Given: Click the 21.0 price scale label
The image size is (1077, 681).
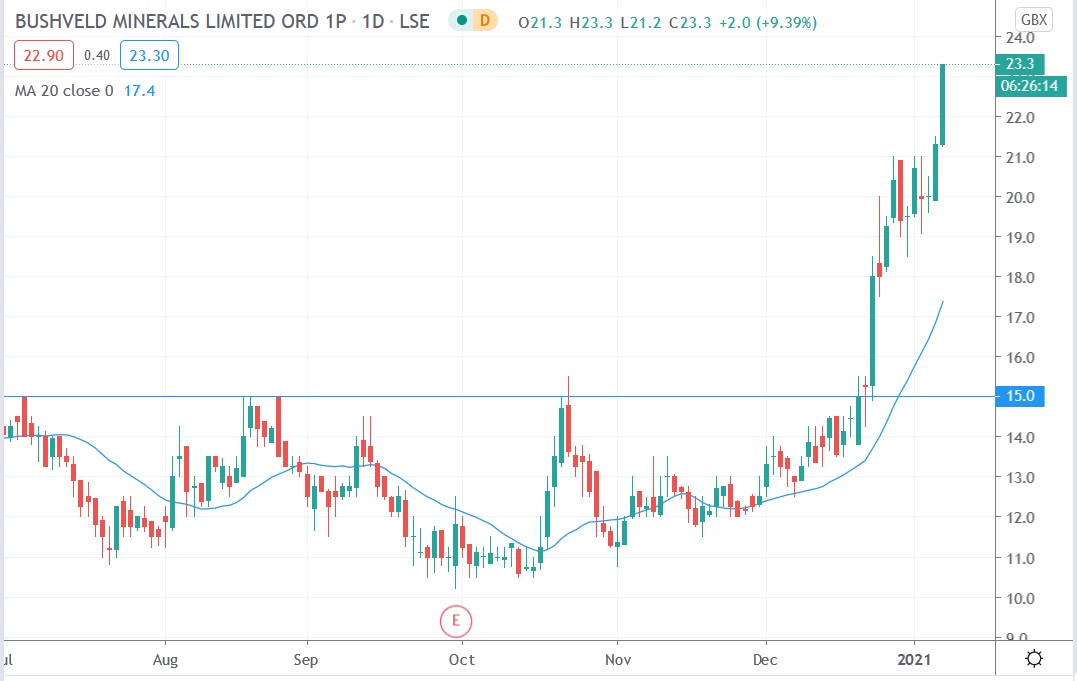Looking at the screenshot, I should [x=1020, y=157].
